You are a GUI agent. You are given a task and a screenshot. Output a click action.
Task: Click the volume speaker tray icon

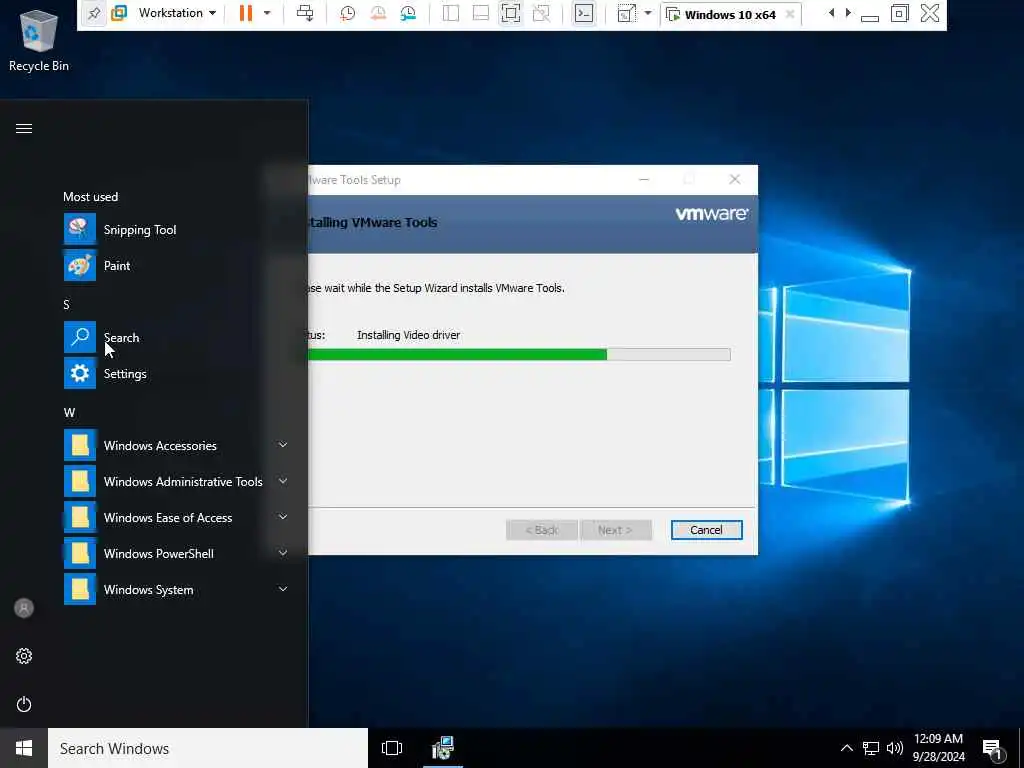tap(895, 748)
